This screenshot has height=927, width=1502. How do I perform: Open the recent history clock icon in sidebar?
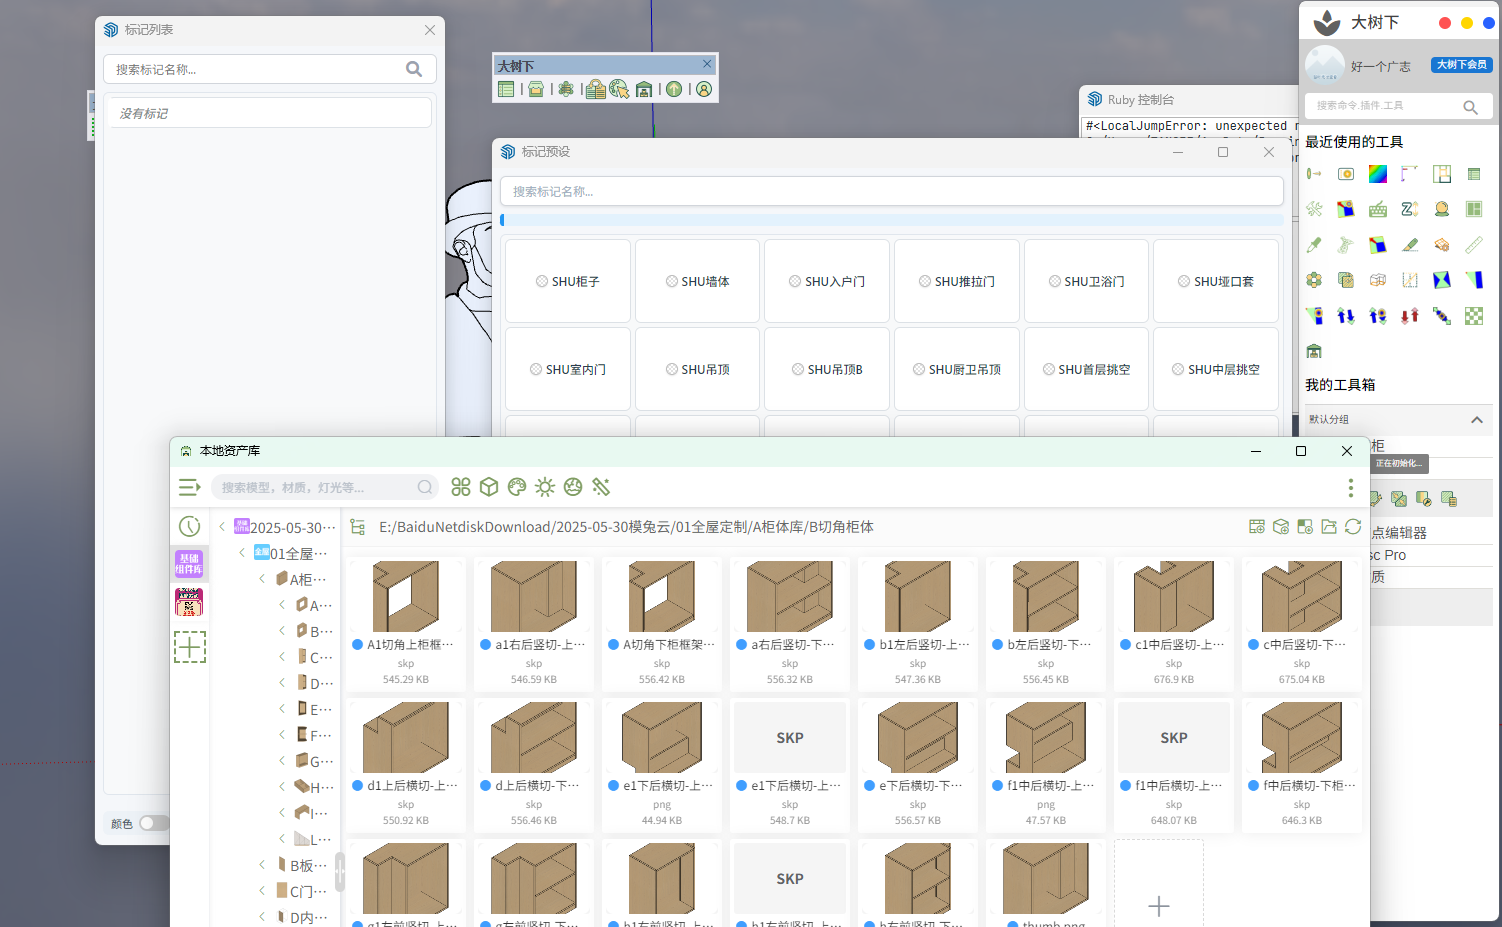[x=189, y=526]
